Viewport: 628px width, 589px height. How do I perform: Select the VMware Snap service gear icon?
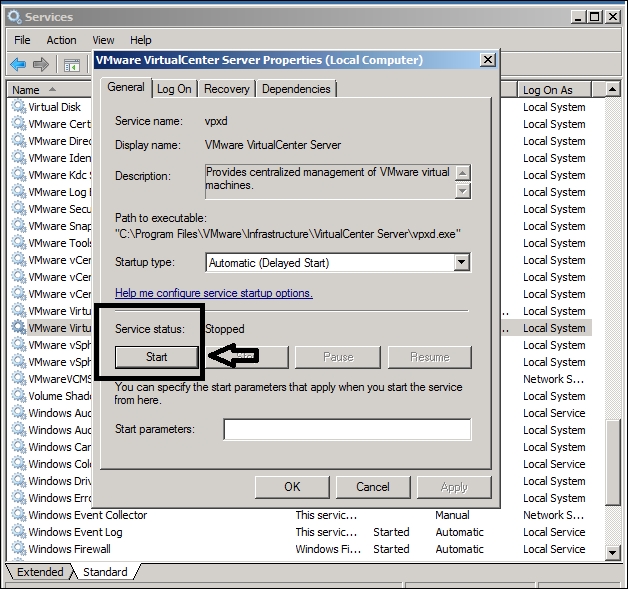click(18, 225)
